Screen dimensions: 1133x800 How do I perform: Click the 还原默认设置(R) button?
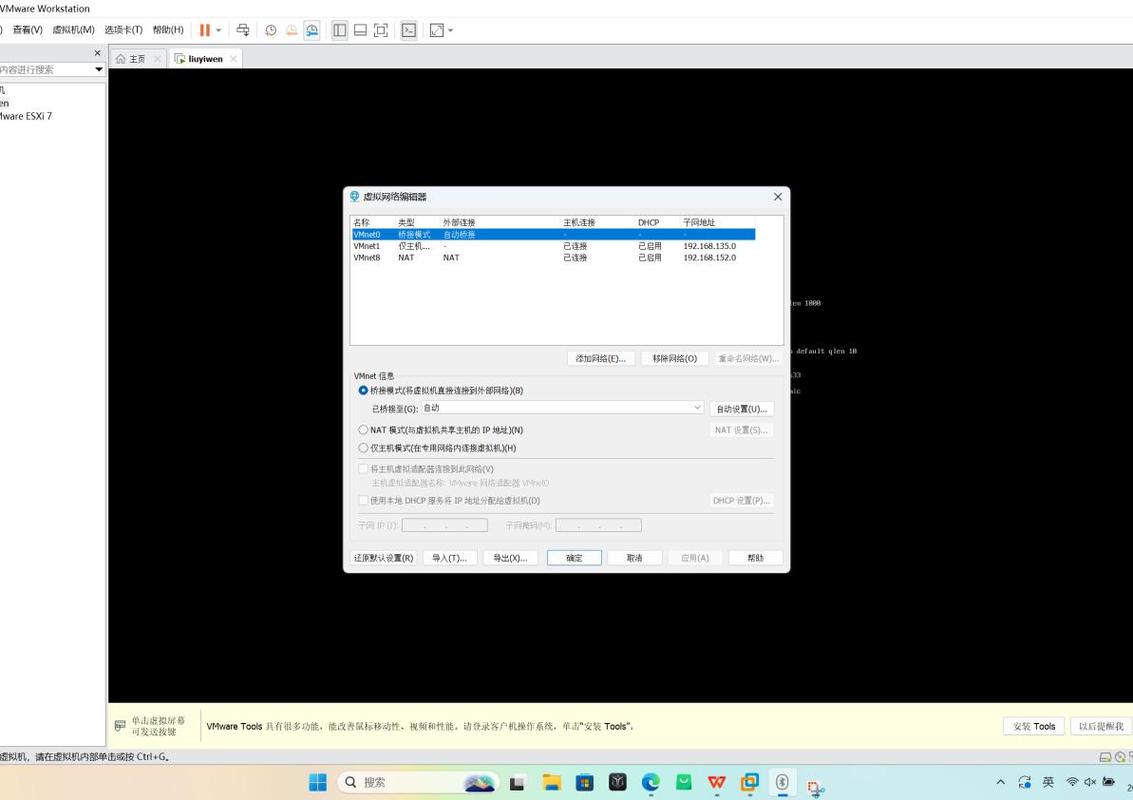pos(384,558)
